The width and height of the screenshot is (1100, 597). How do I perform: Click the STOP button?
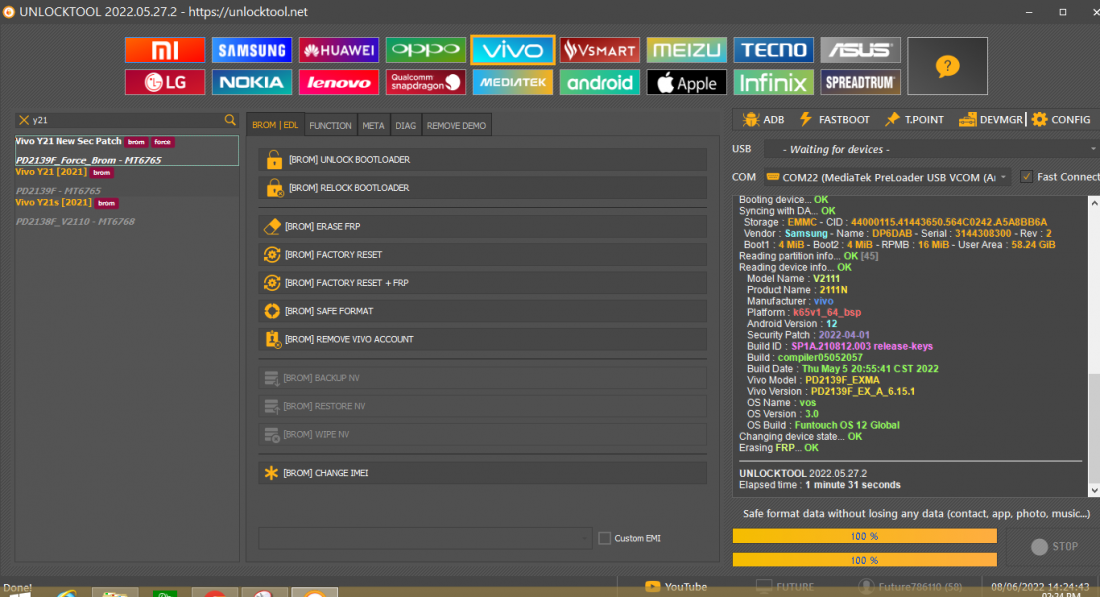pyautogui.click(x=1055, y=546)
